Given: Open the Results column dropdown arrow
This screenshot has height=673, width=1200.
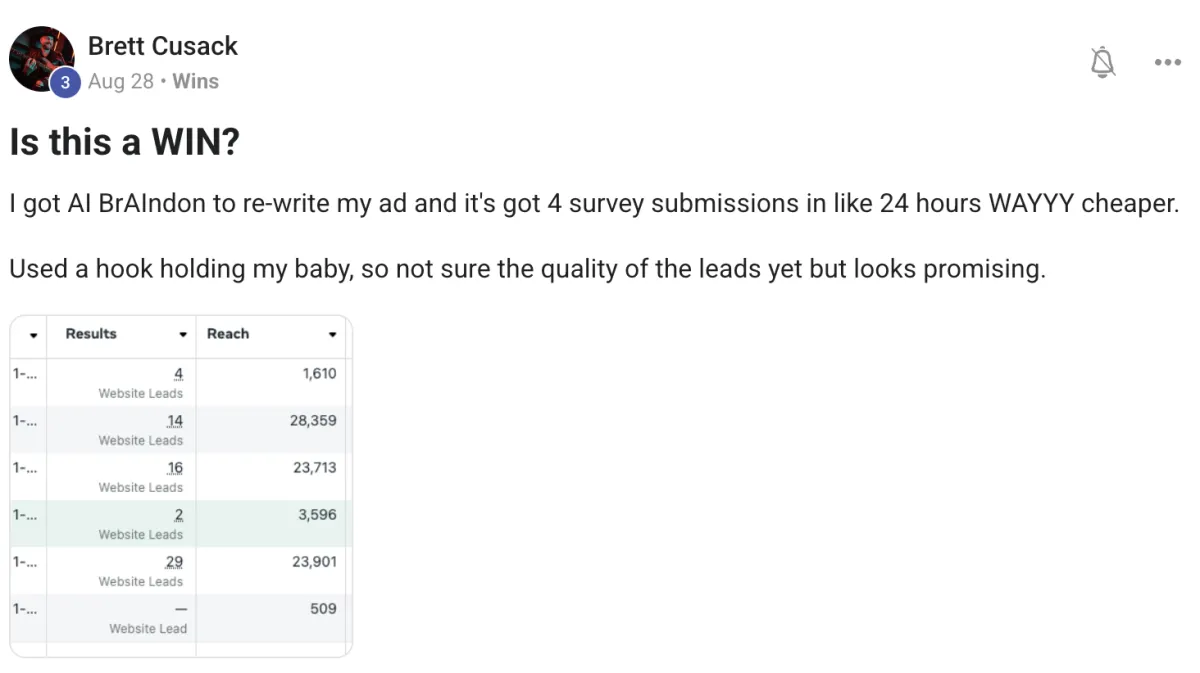Looking at the screenshot, I should coord(183,335).
